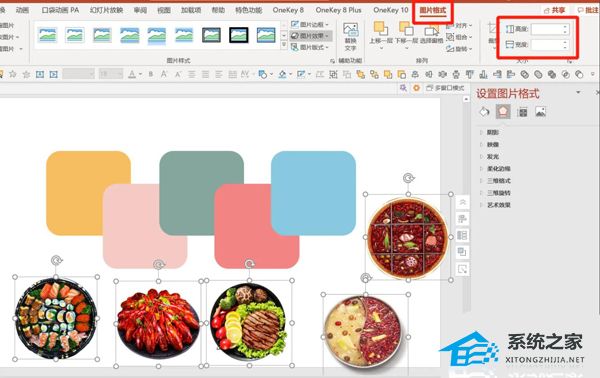
Task: Click the align right icon in quick toolbar
Action: tap(497, 74)
